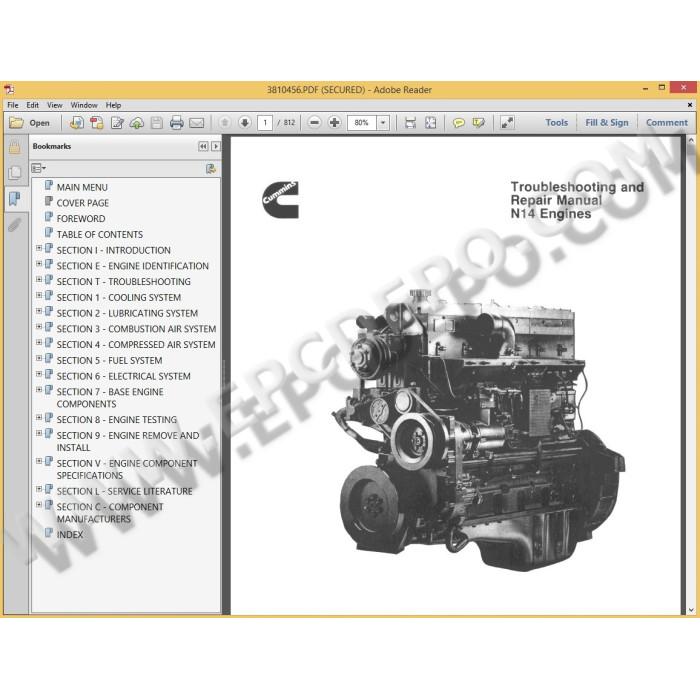The image size is (700, 700).
Task: Click the Bookmarks panel icon in sidebar
Action: click(x=15, y=199)
